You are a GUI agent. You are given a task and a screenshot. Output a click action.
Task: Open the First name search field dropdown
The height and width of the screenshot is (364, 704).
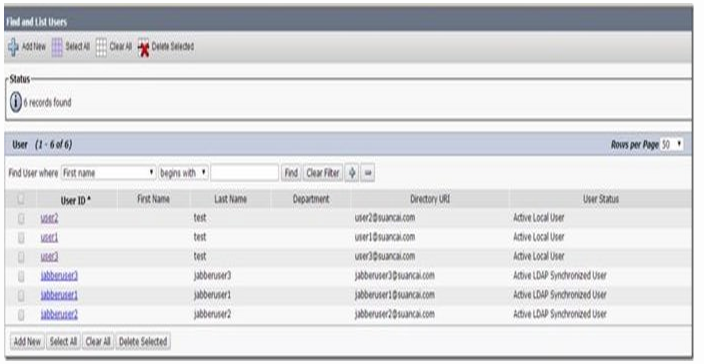[108, 173]
